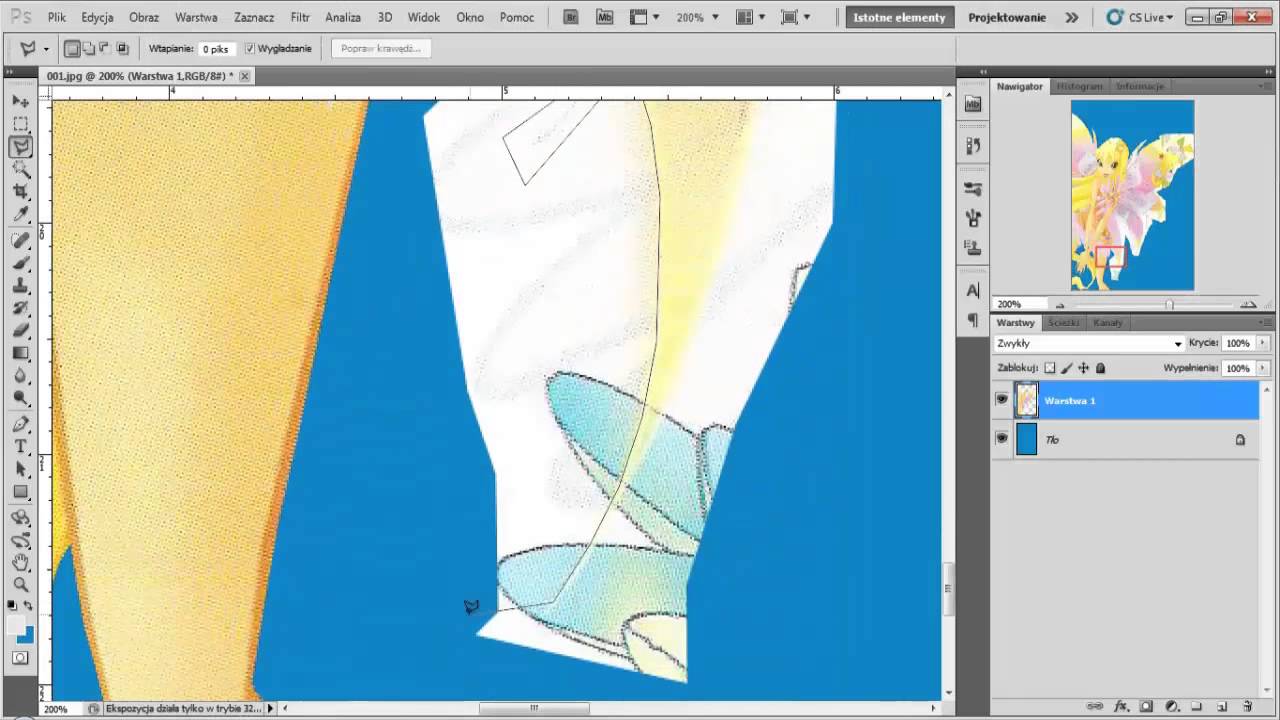Swap foreground and background colors
This screenshot has width=1280, height=720.
coord(28,606)
